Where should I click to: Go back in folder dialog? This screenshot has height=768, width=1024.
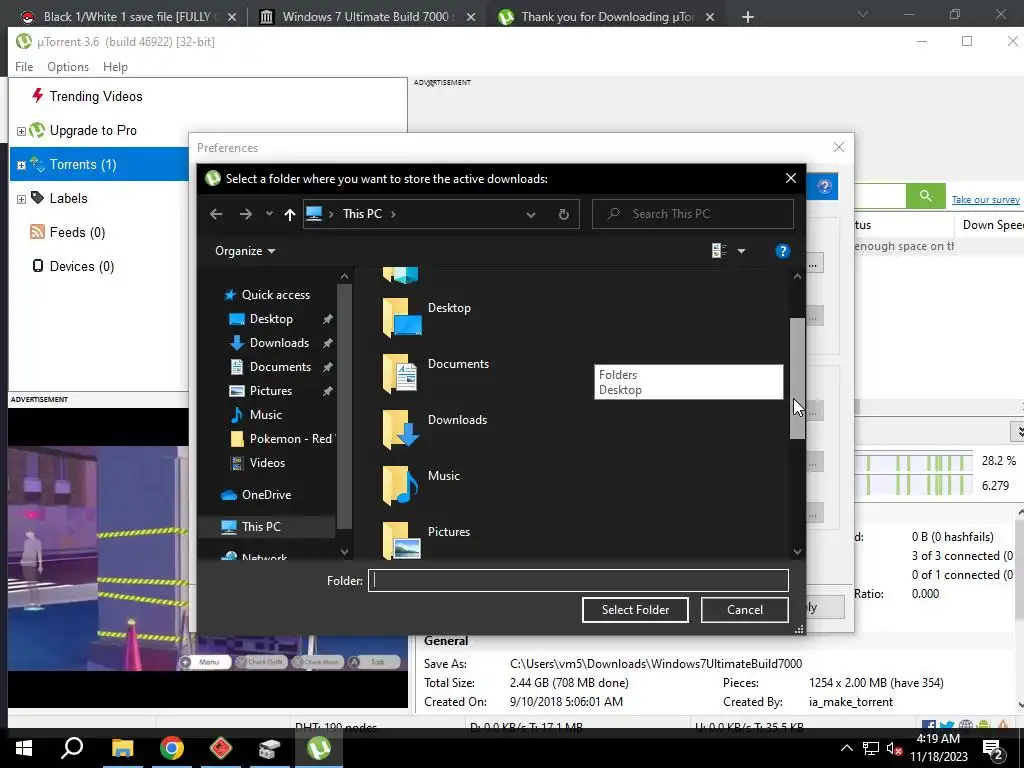click(216, 214)
